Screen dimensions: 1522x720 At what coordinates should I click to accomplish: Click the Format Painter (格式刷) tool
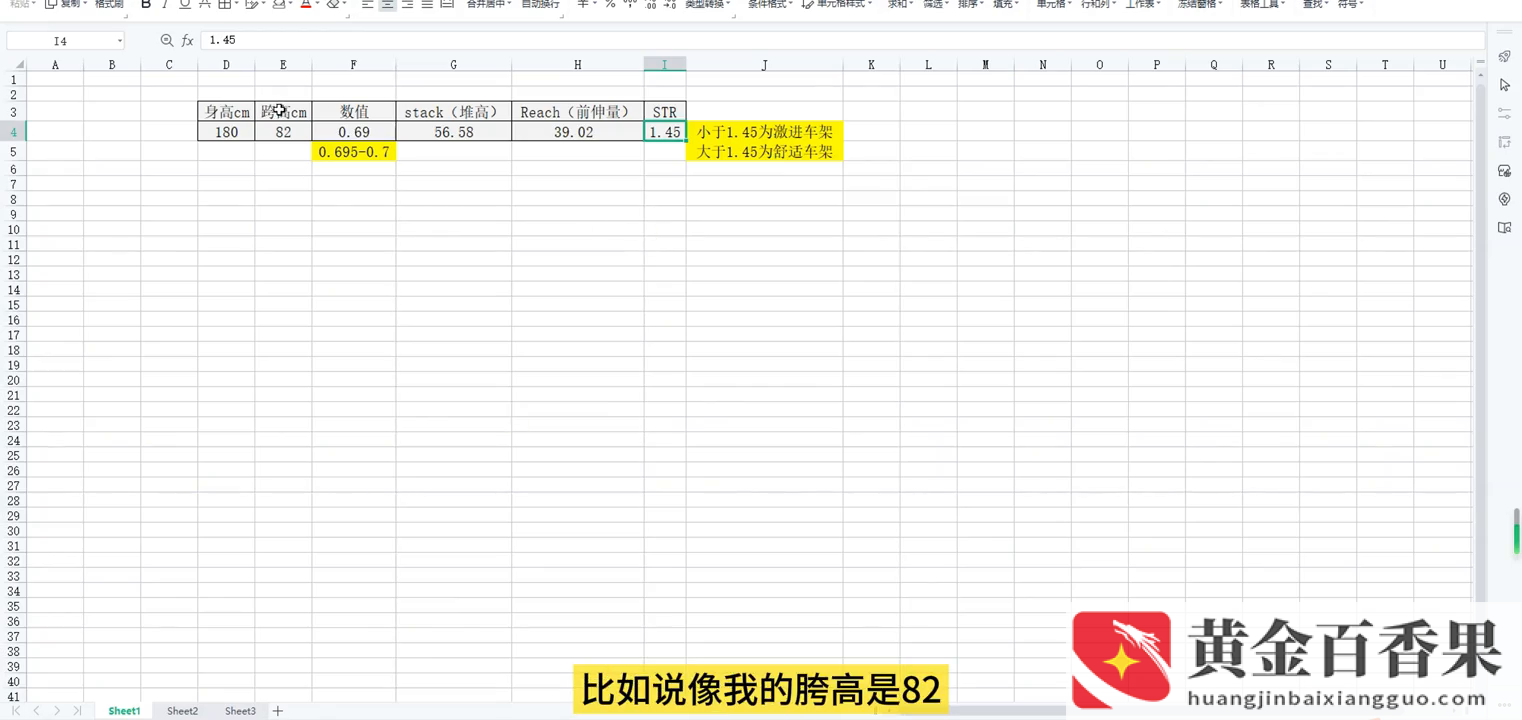point(109,4)
